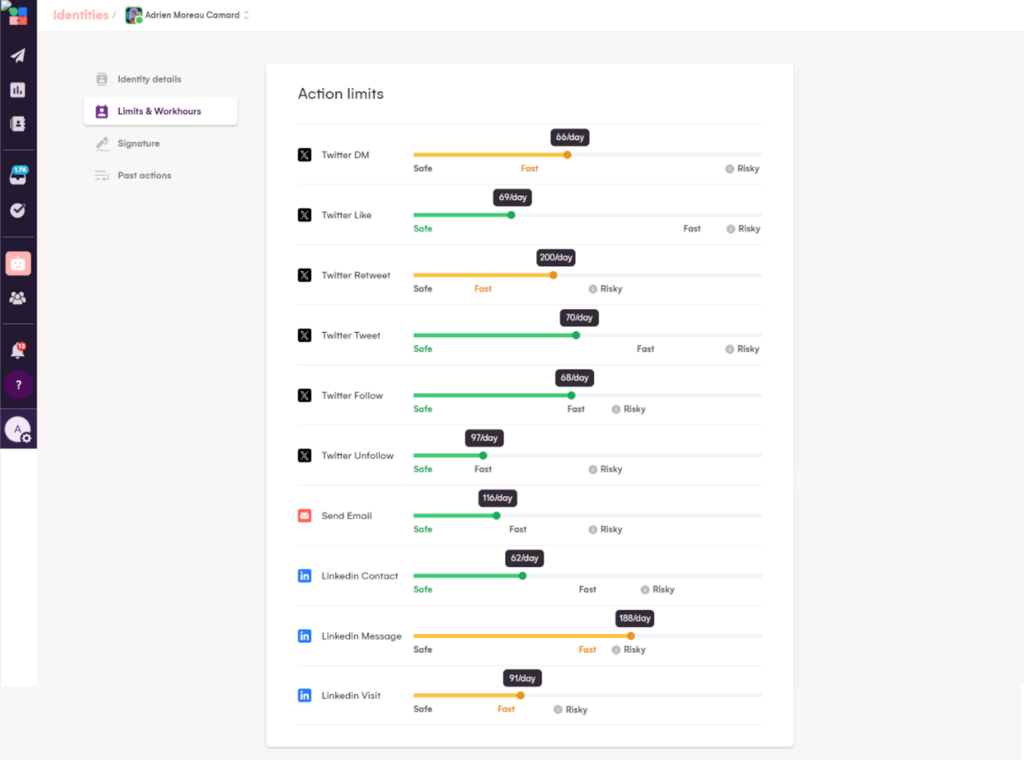The image size is (1024, 760).
Task: Click the Linkedin Message slider handle
Action: 630,635
